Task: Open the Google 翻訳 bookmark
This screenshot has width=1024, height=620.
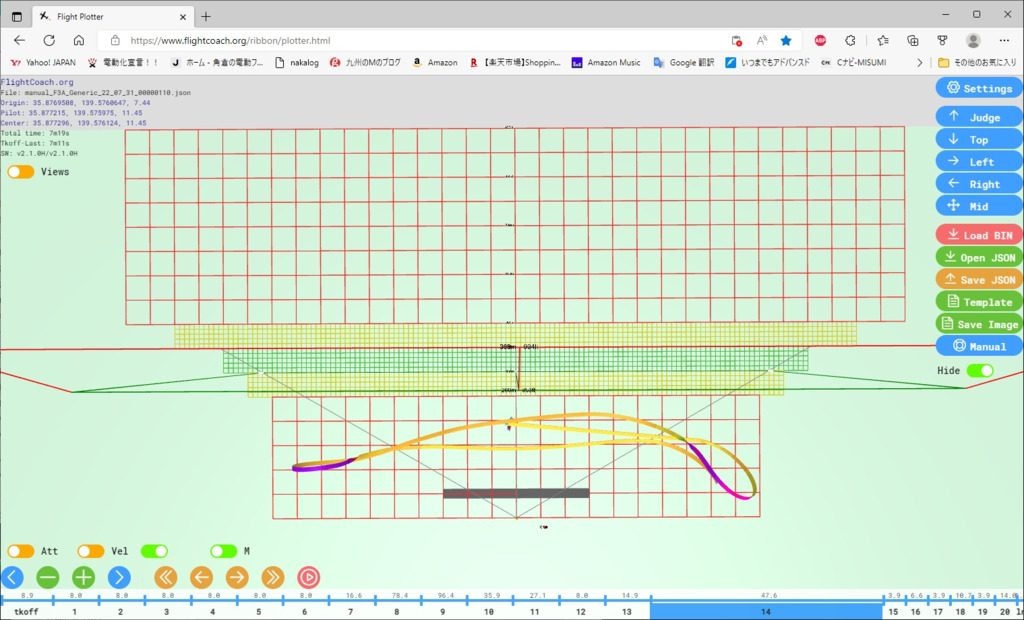Action: tap(684, 63)
